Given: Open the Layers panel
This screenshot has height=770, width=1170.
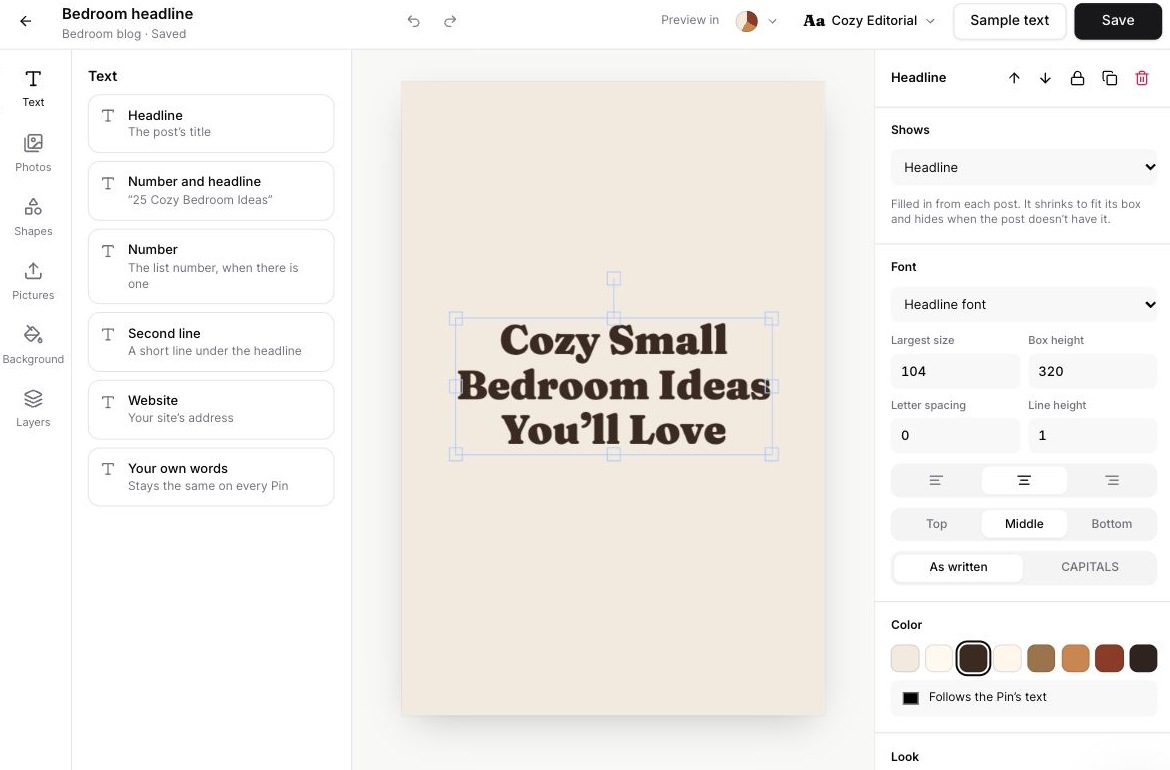Looking at the screenshot, I should 33,408.
